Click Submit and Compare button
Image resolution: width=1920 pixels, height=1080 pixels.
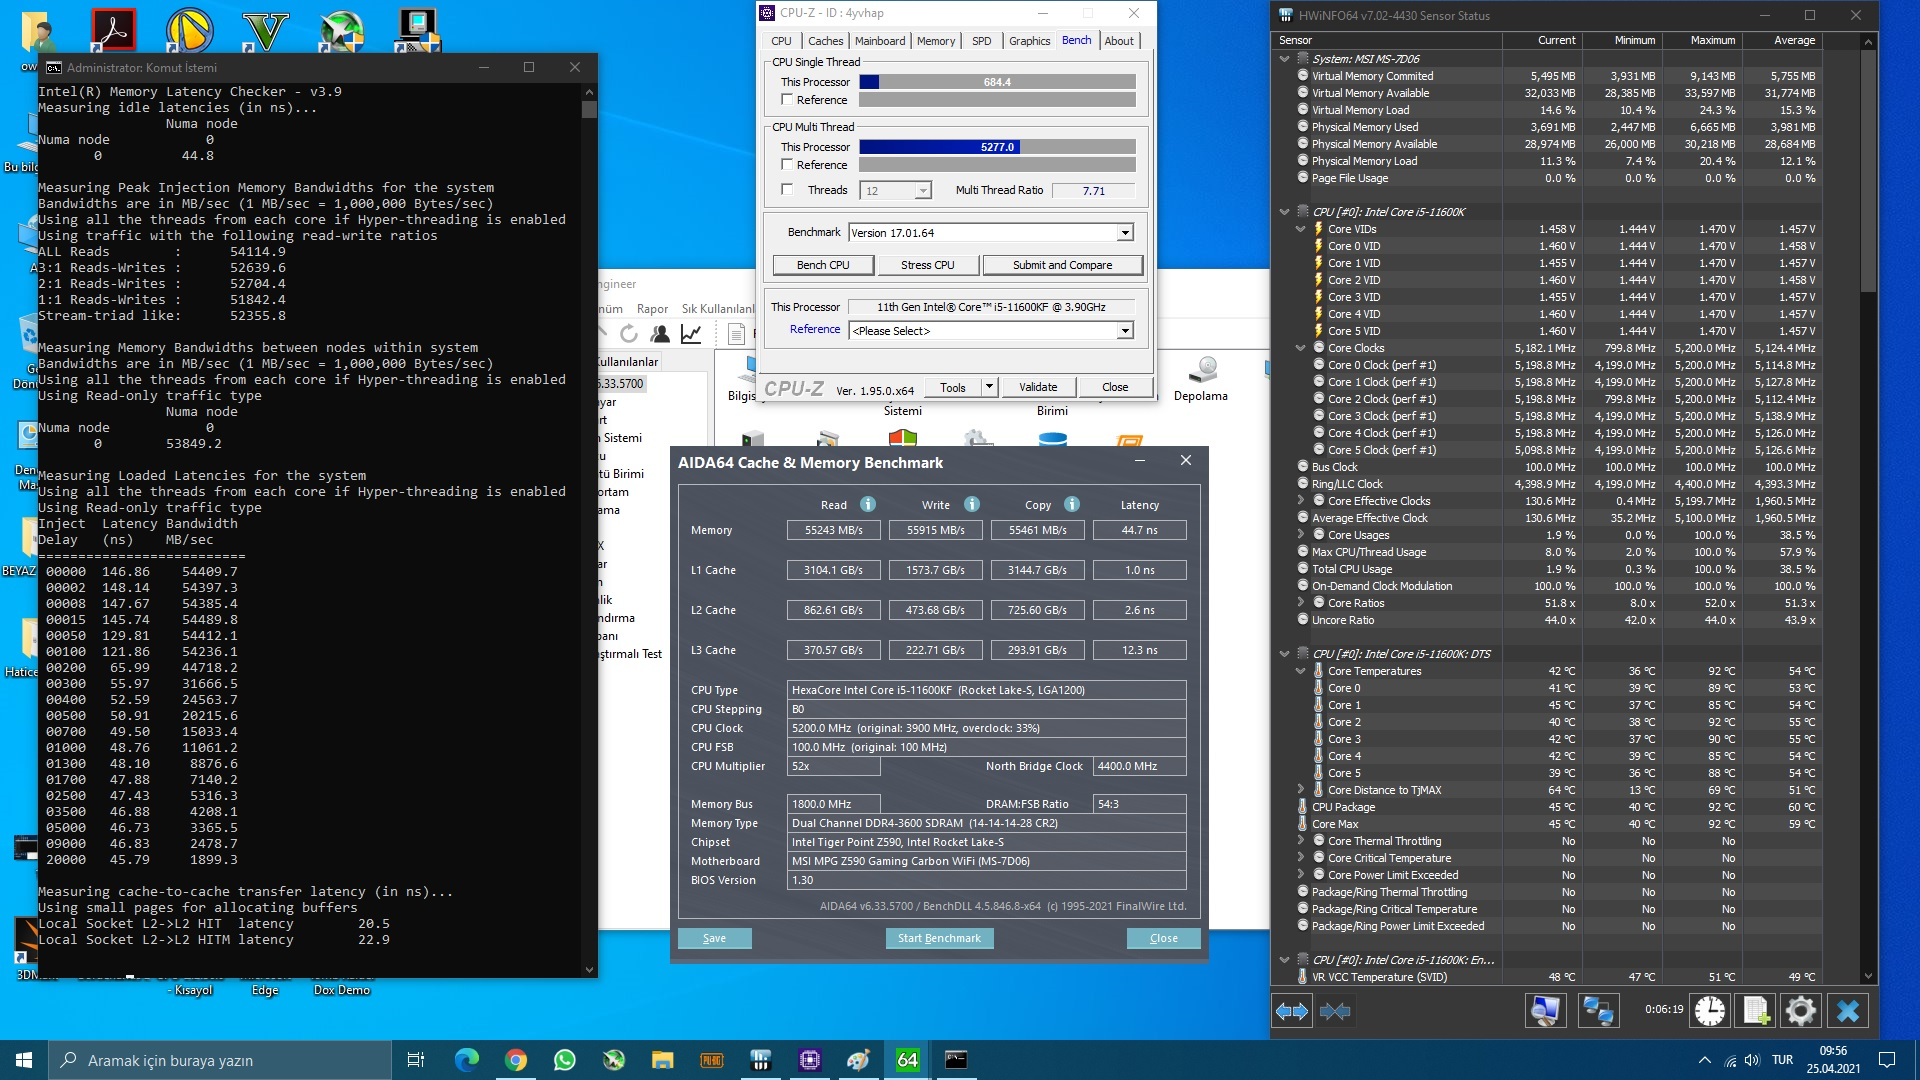click(x=1062, y=265)
